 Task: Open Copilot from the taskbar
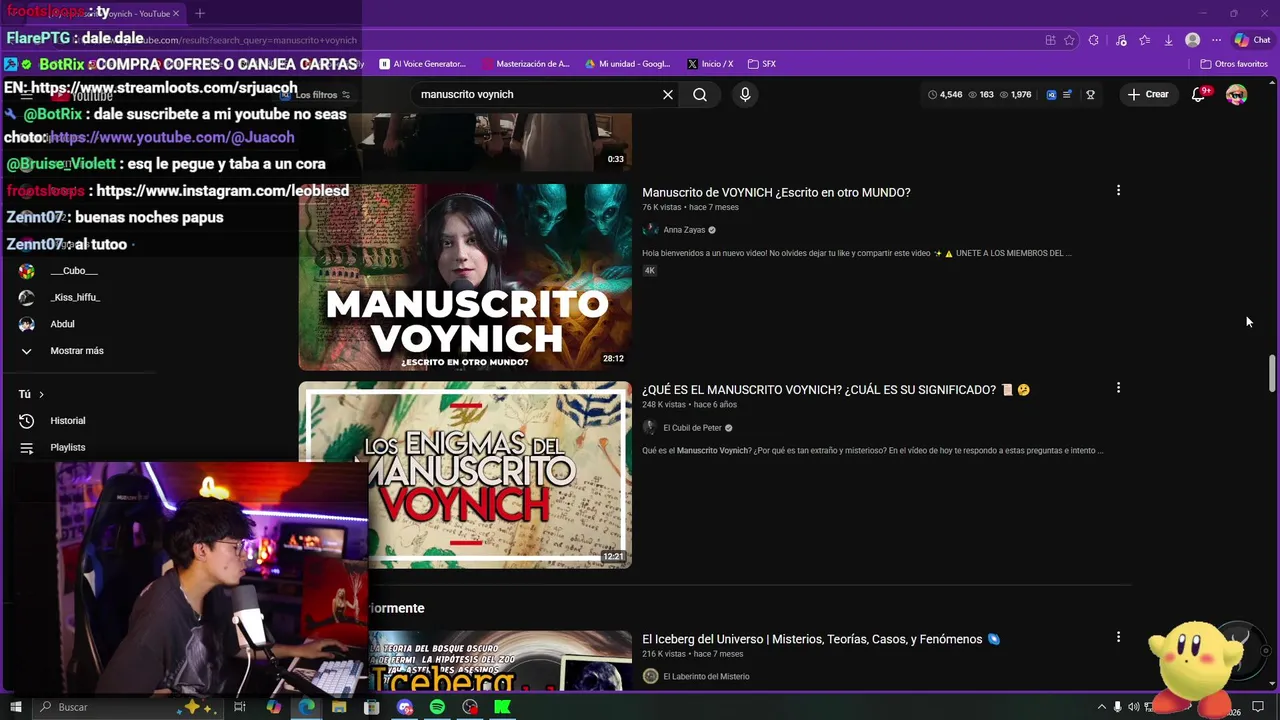click(273, 707)
